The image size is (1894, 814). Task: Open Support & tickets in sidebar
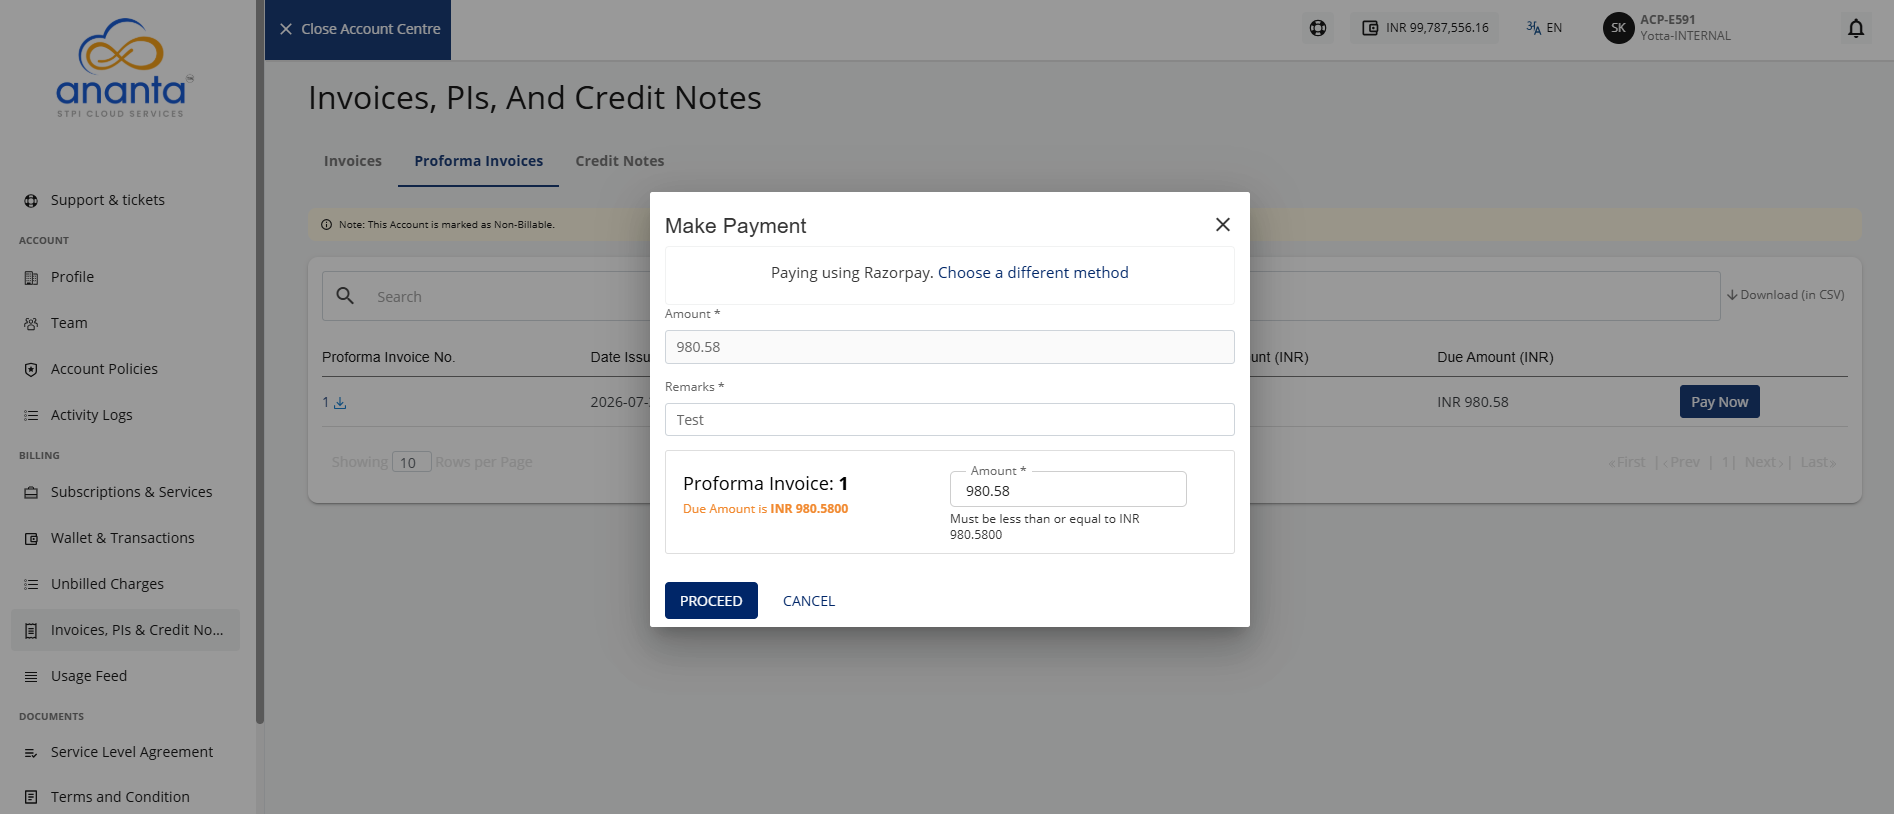coord(108,200)
